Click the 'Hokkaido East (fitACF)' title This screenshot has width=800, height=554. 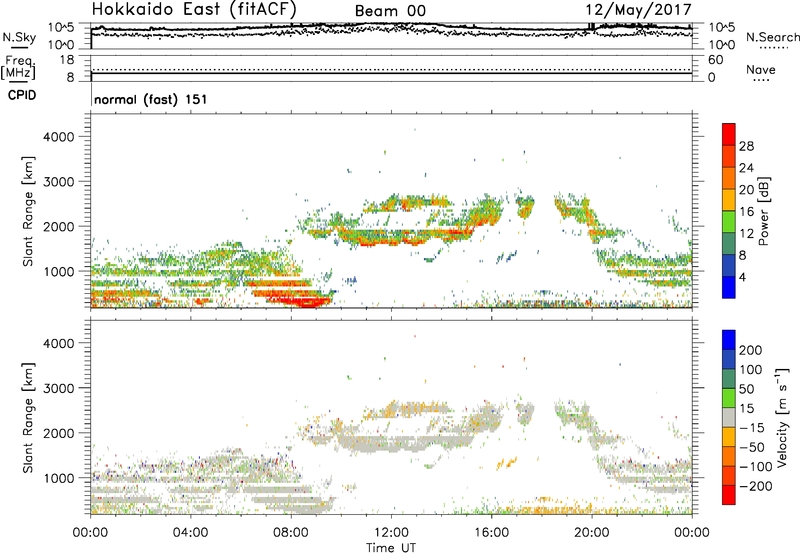194,10
